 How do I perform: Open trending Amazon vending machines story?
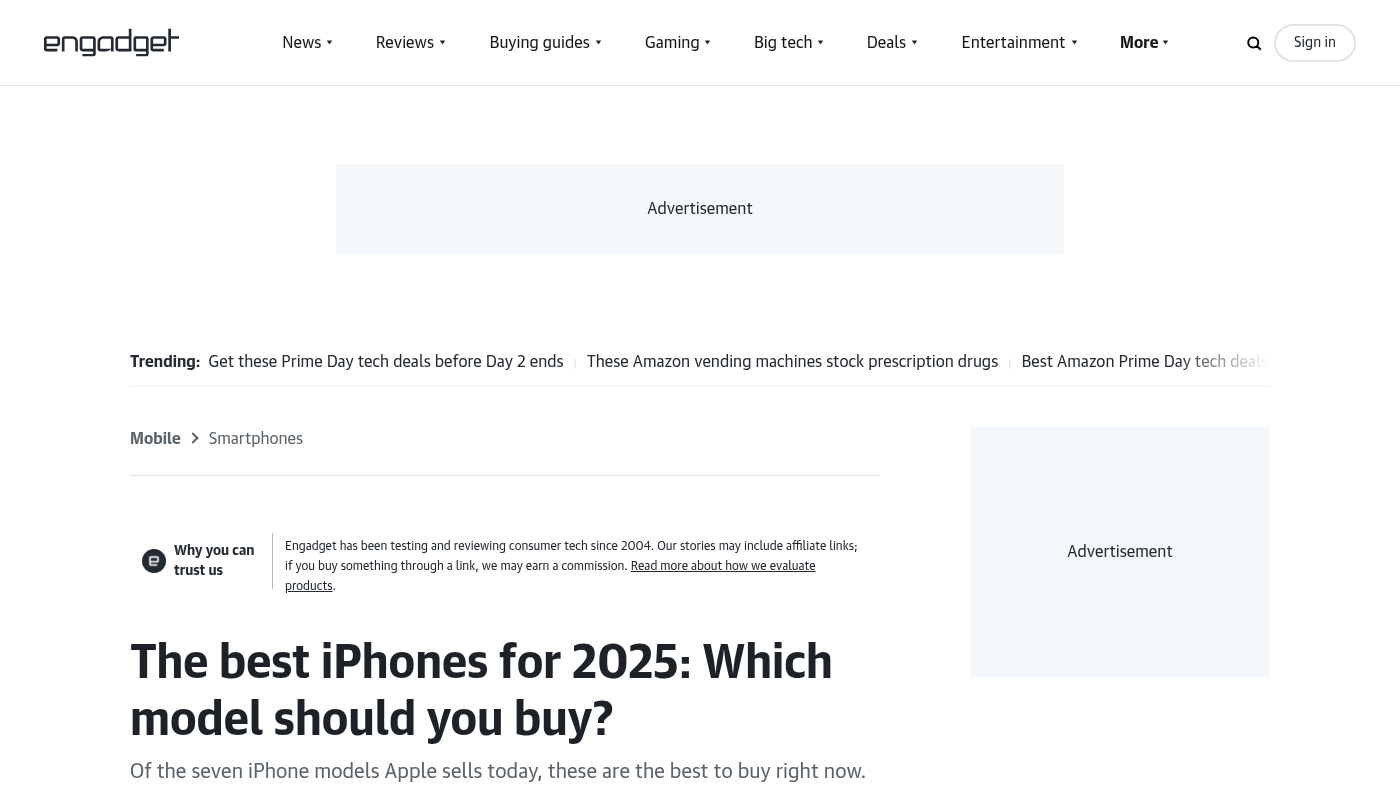click(x=792, y=362)
